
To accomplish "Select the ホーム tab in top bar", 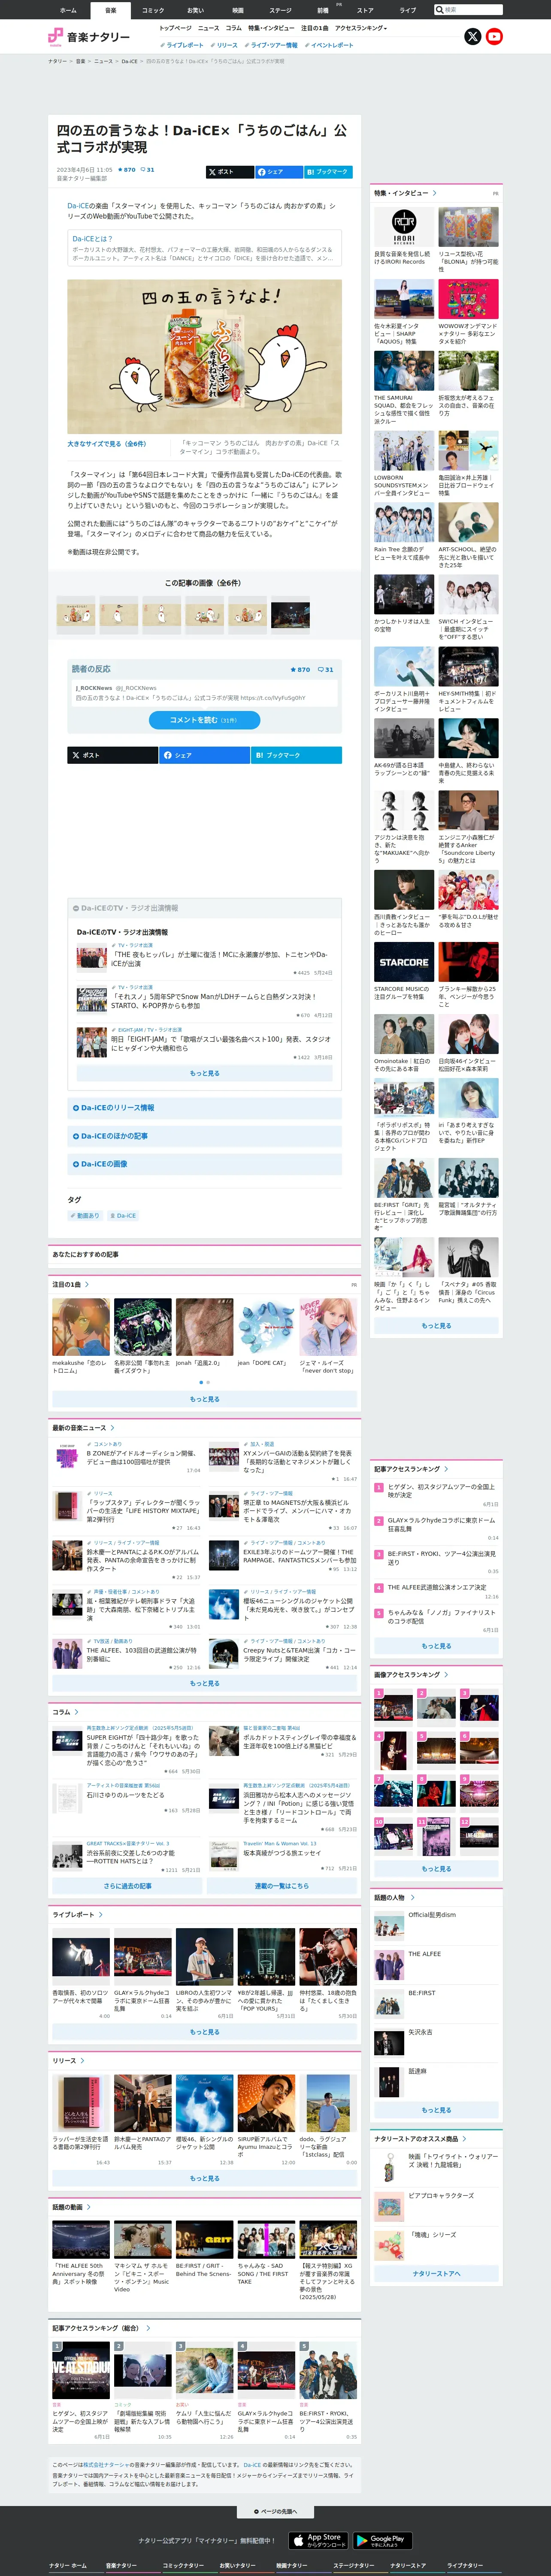I will click(x=68, y=10).
